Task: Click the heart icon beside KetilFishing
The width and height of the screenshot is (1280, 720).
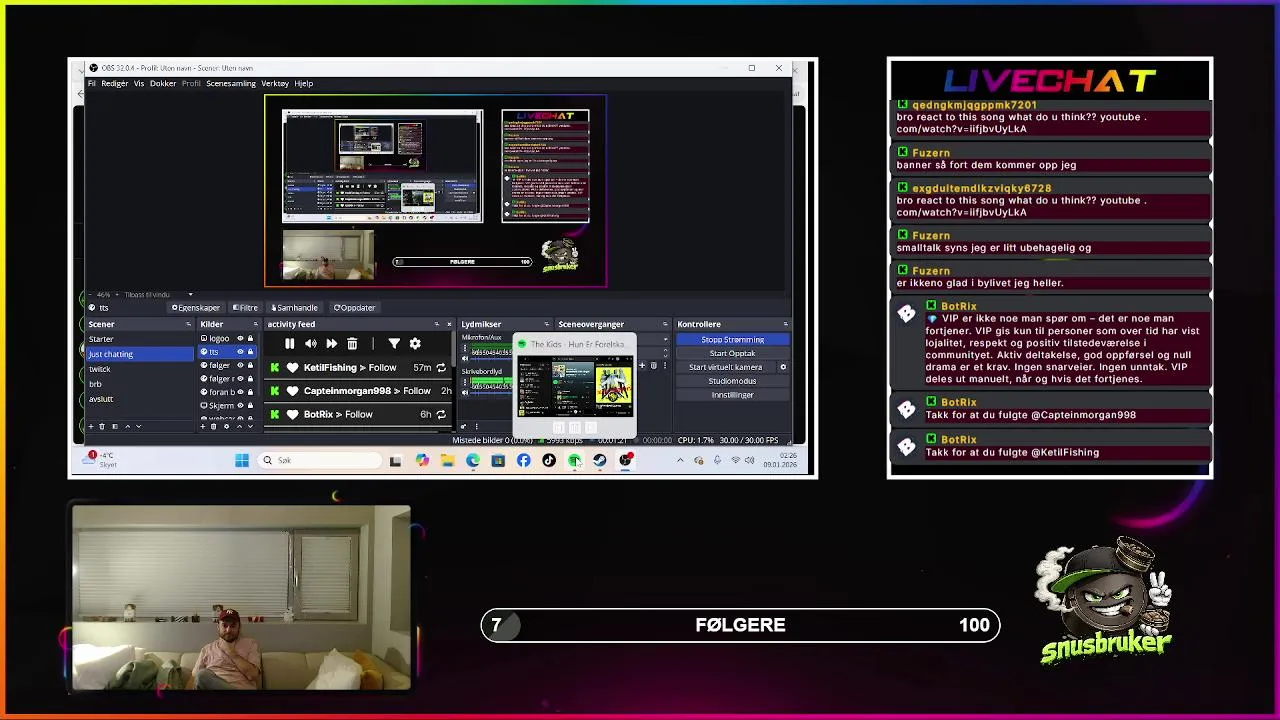Action: pyautogui.click(x=292, y=368)
